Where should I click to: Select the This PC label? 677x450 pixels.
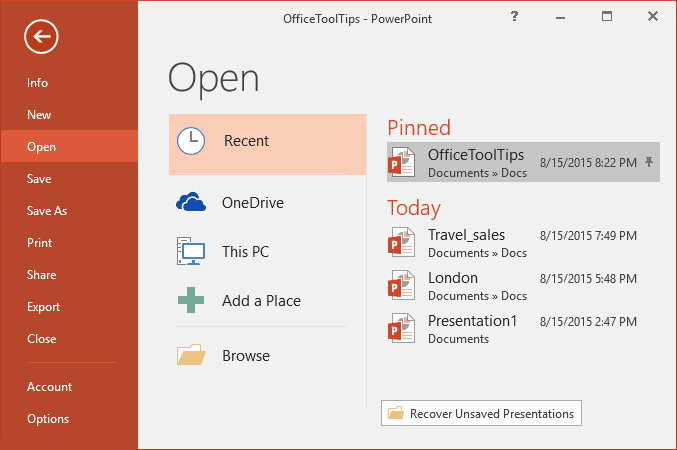[x=246, y=251]
